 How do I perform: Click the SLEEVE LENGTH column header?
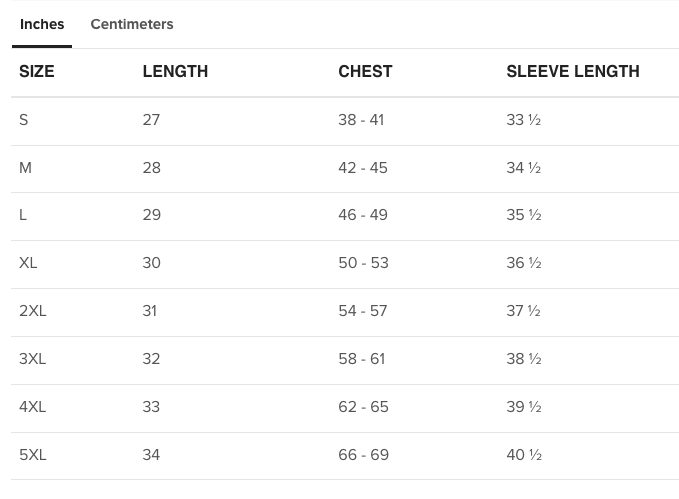573,71
